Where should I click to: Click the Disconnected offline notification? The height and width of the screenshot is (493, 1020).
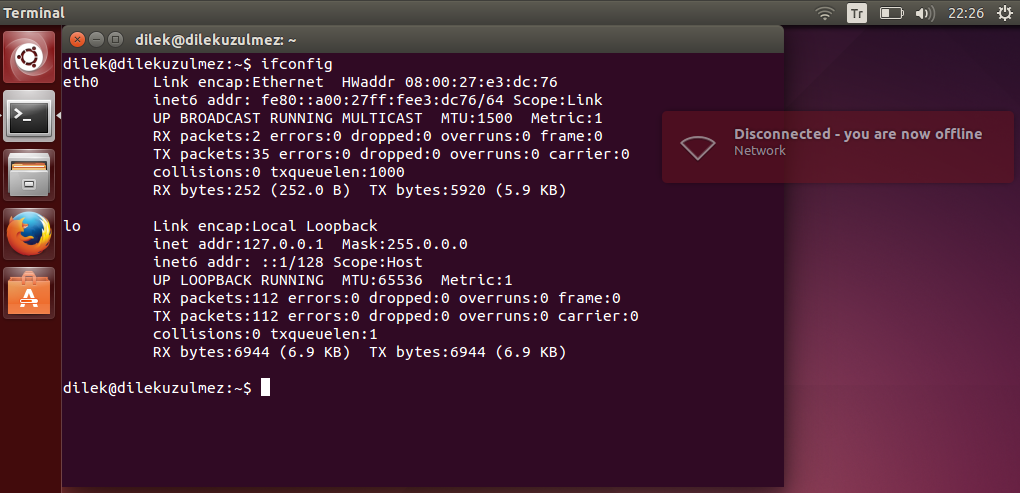(x=838, y=147)
